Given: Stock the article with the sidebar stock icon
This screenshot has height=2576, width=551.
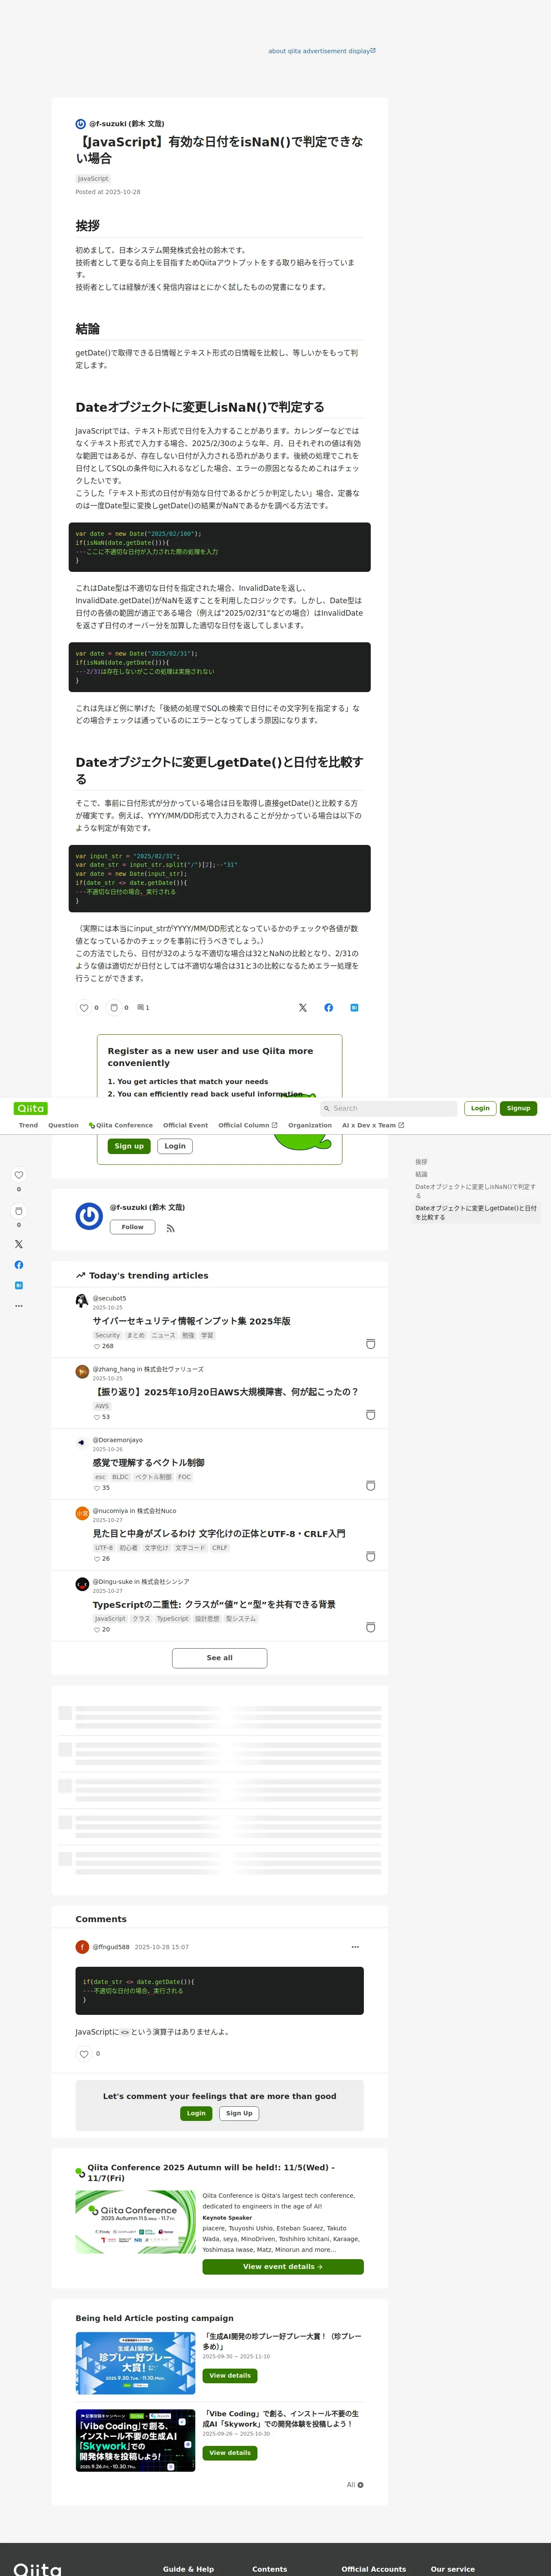Looking at the screenshot, I should pyautogui.click(x=18, y=1211).
